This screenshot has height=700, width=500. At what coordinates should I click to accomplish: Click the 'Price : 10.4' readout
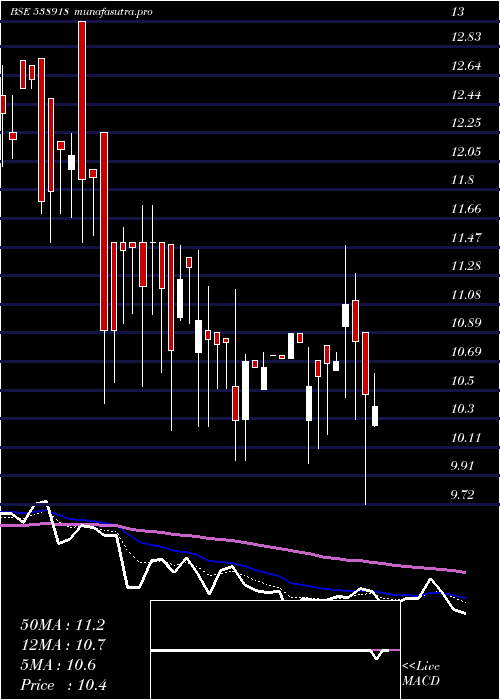[x=63, y=685]
